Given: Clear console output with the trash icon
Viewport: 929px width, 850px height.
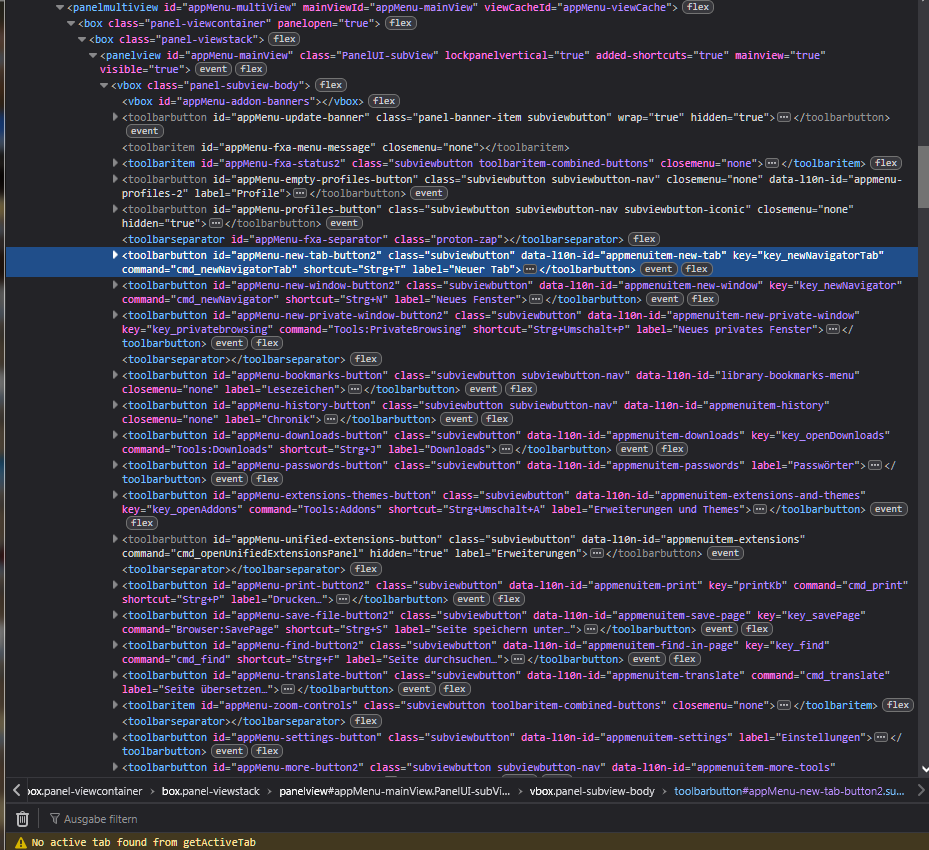Looking at the screenshot, I should click(x=22, y=819).
